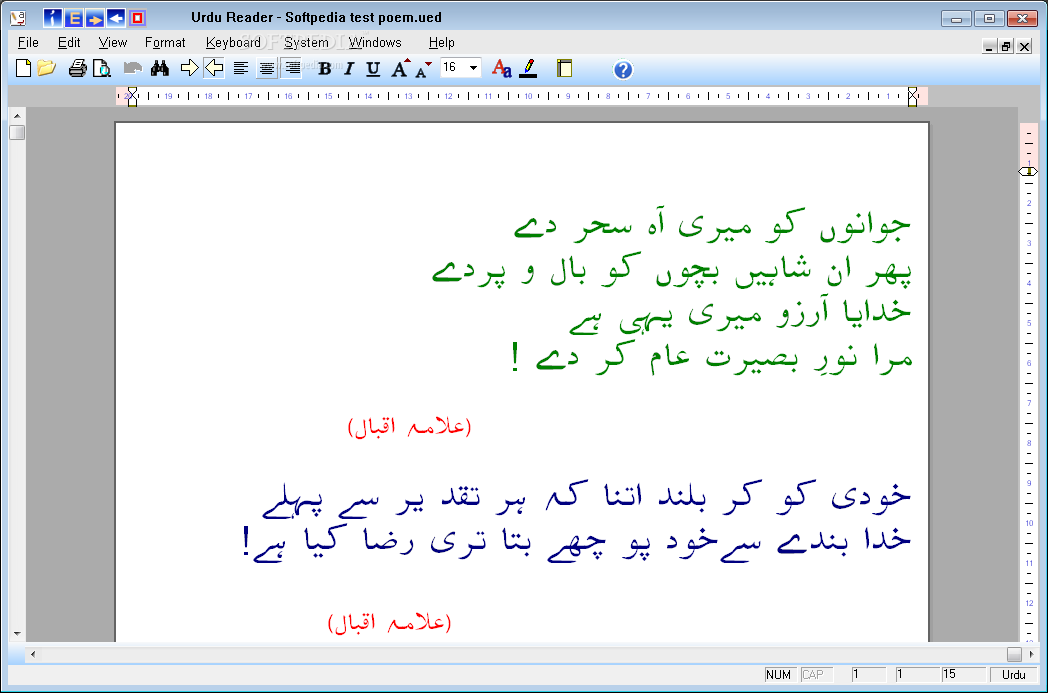Click the white left-arrow icon in the title bar
The image size is (1048, 693).
click(x=116, y=18)
